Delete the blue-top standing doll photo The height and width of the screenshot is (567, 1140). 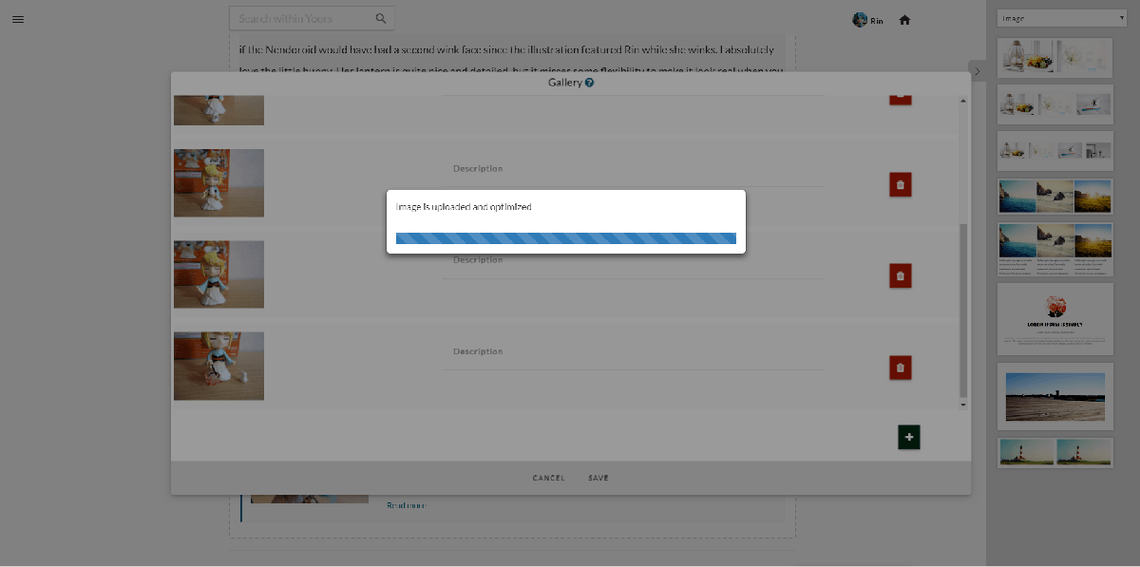(x=900, y=276)
